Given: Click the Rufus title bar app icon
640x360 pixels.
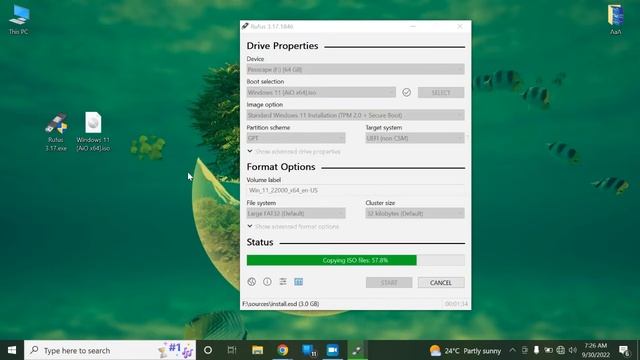Looking at the screenshot, I should [245, 26].
